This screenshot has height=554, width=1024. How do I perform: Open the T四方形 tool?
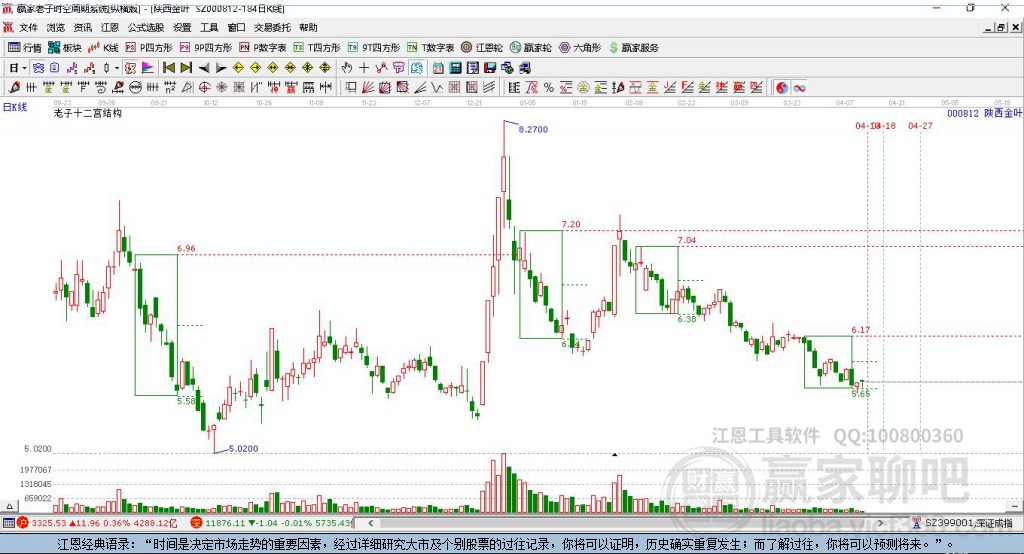click(317, 48)
